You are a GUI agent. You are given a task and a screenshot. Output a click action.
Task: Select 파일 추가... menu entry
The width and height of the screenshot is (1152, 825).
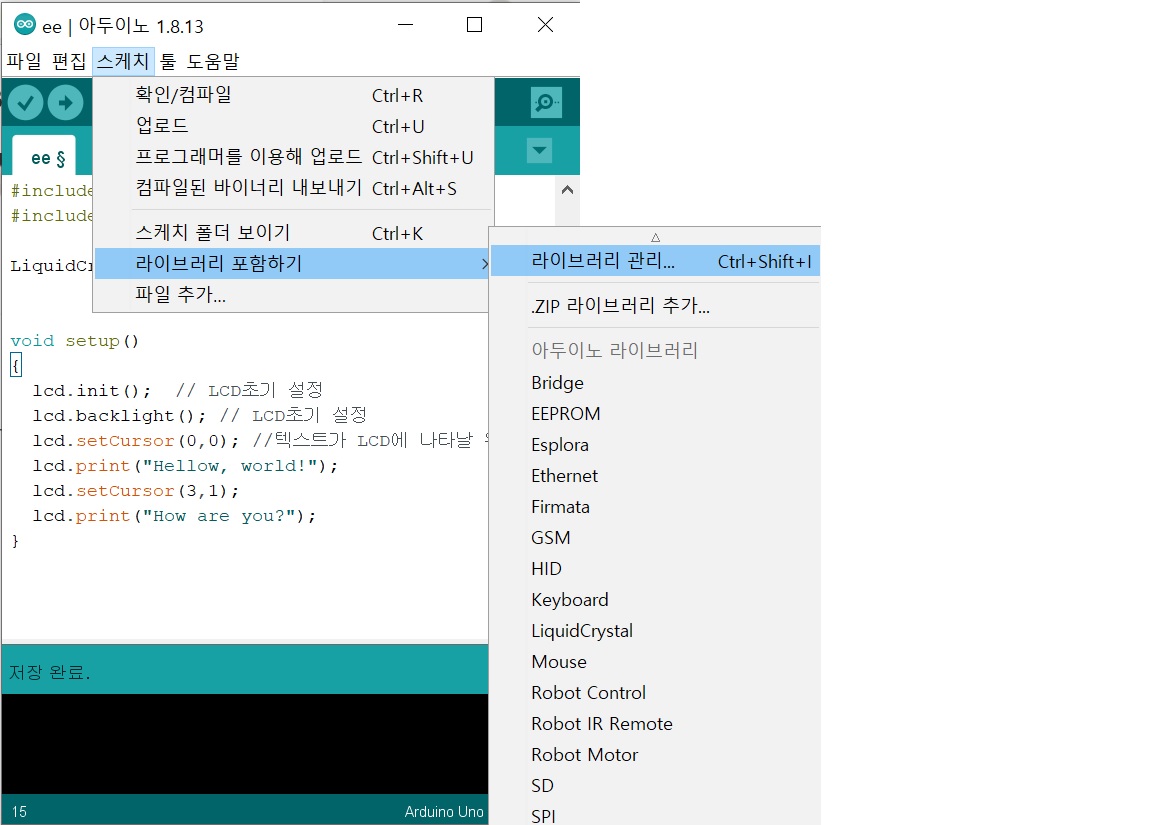pyautogui.click(x=292, y=295)
